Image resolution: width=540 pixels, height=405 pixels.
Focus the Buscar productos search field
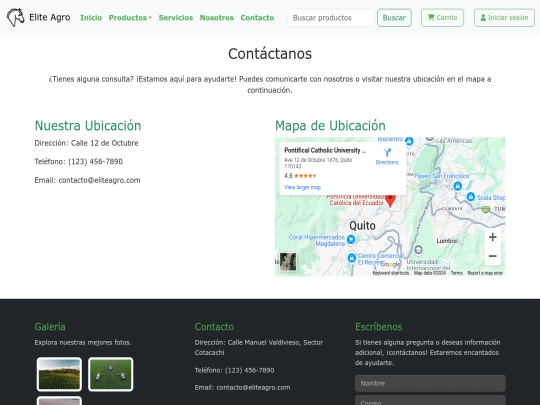tap(331, 18)
